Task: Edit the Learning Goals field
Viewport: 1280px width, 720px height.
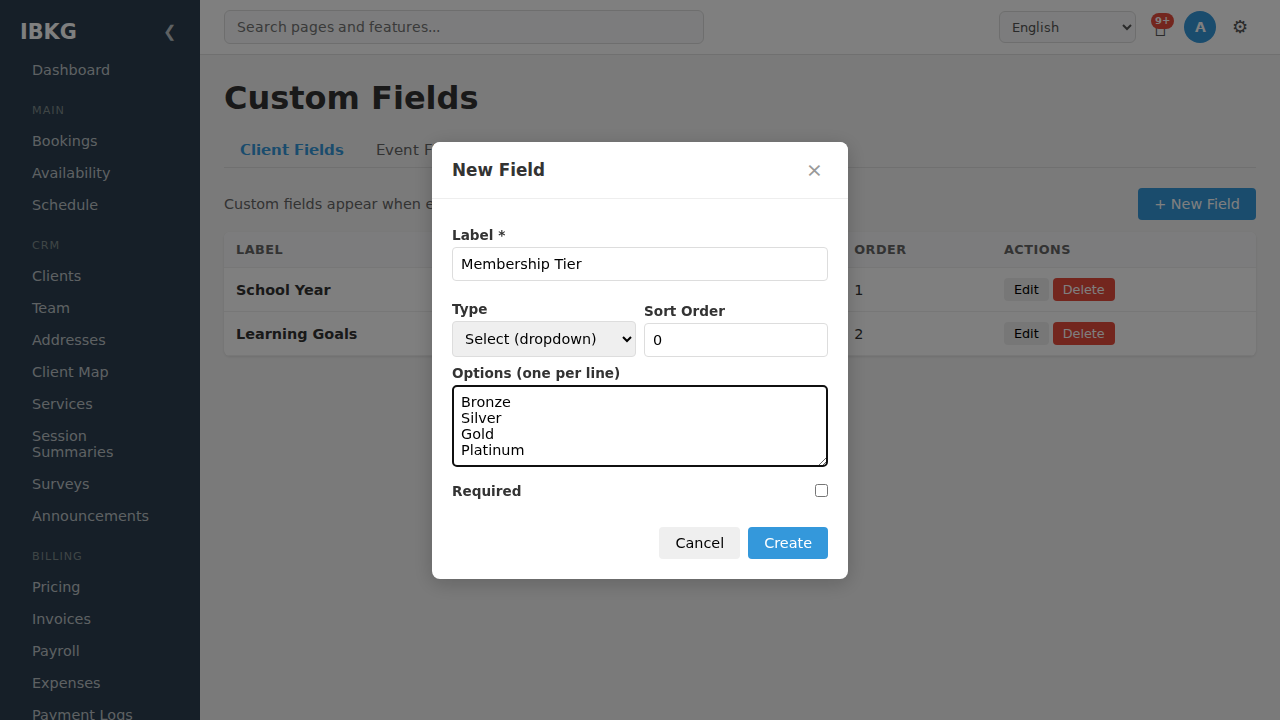Action: [1026, 334]
